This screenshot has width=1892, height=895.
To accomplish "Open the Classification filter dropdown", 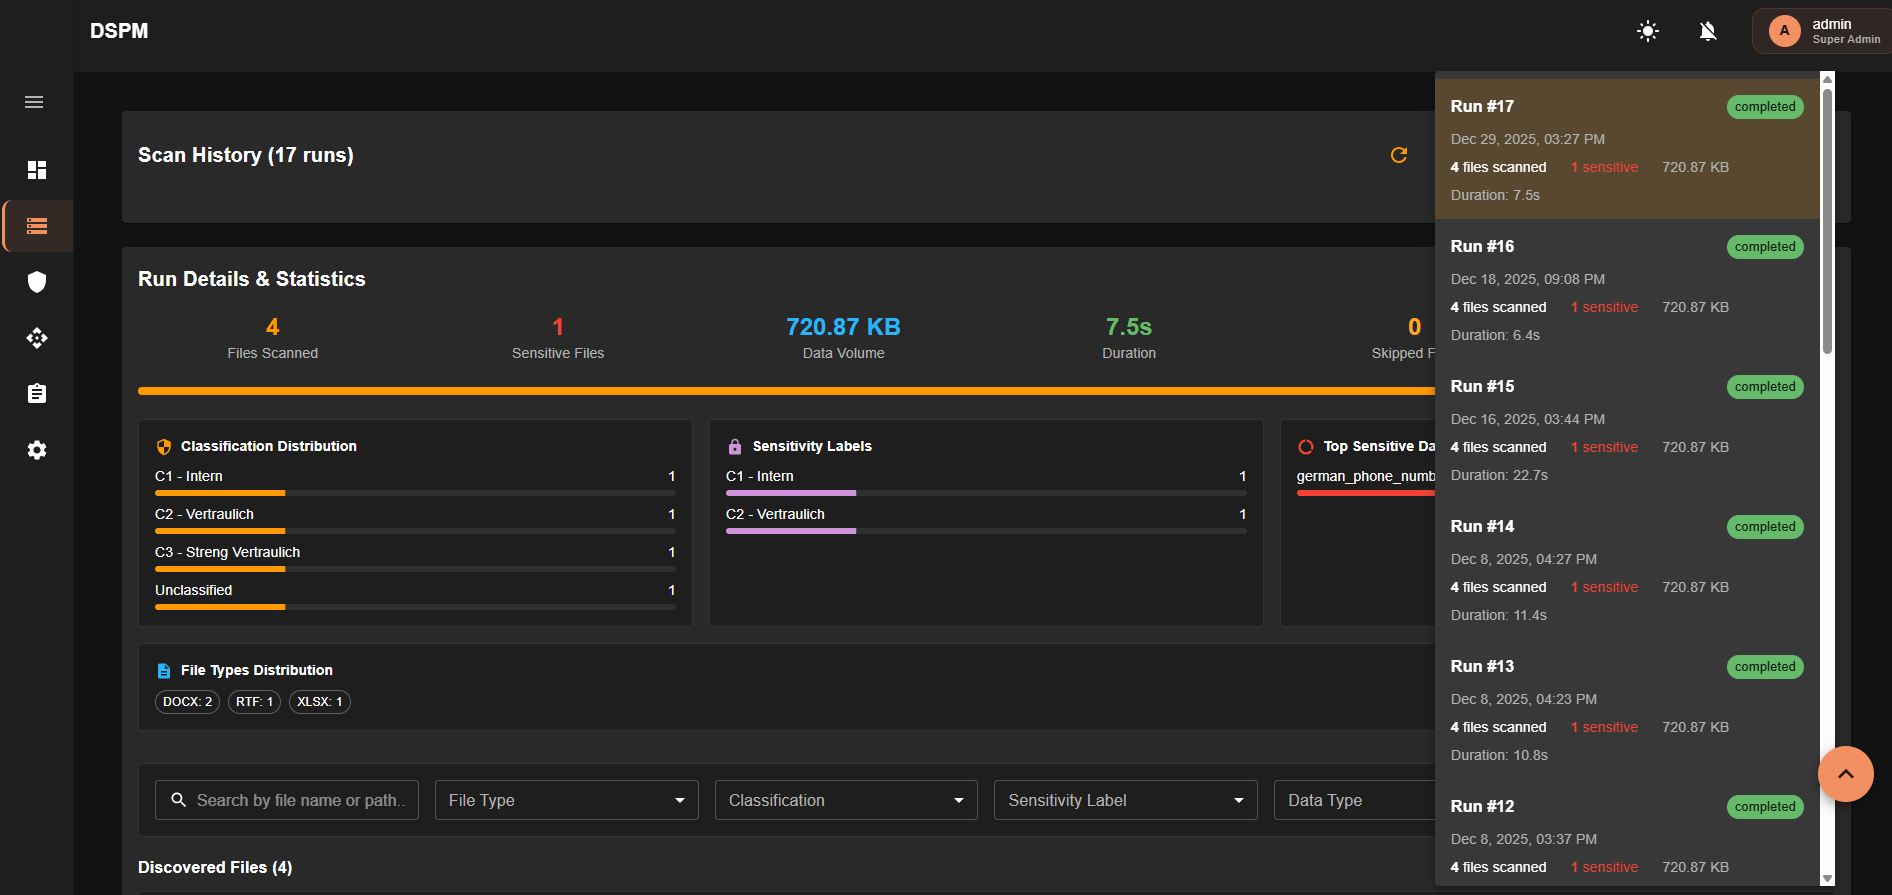I will [x=846, y=800].
